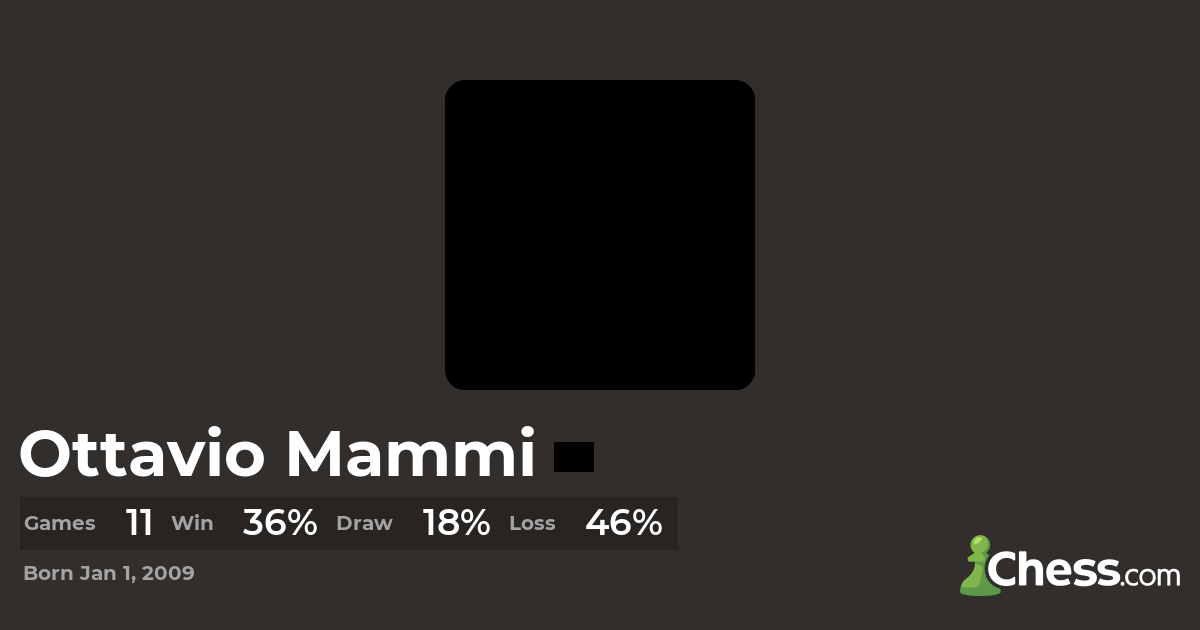Click the percent symbol after 46
Image resolution: width=1200 pixels, height=630 pixels.
[x=647, y=523]
